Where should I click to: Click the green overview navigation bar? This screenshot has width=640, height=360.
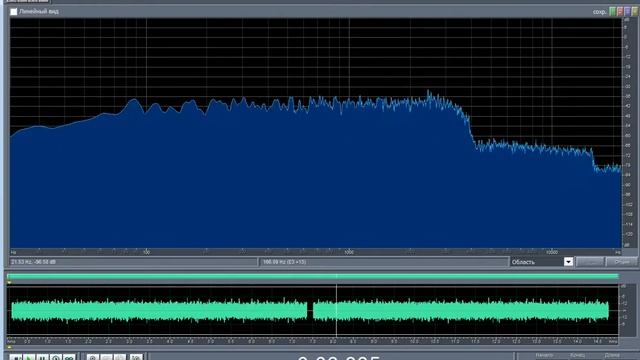pos(313,276)
